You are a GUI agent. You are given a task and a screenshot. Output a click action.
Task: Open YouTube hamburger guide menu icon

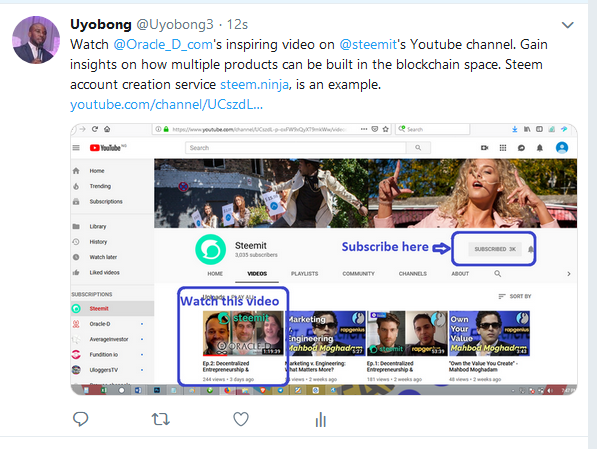(76, 148)
